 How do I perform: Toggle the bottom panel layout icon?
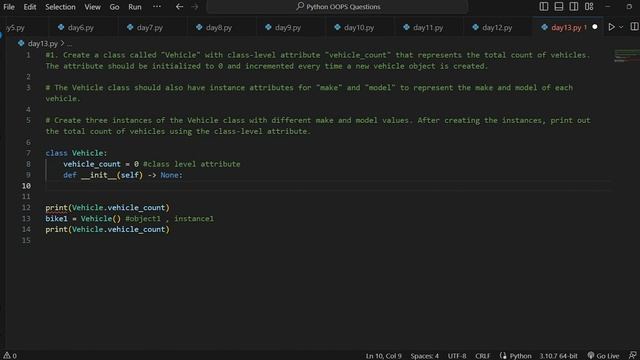pyautogui.click(x=559, y=7)
